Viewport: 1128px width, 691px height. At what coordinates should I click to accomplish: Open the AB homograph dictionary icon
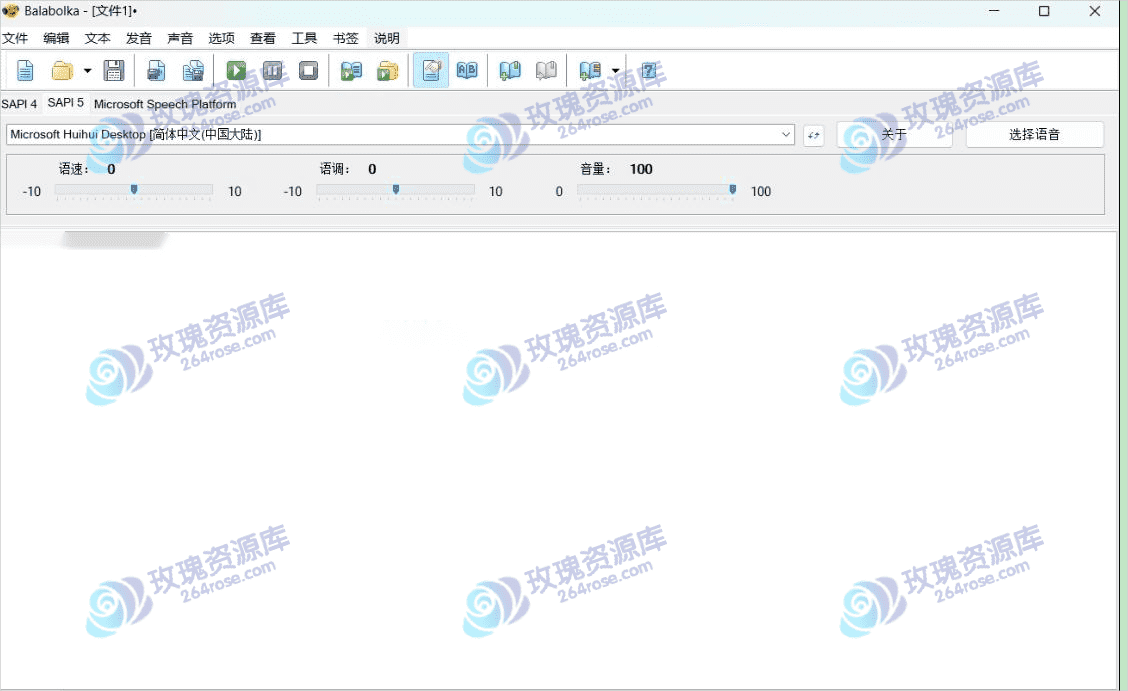click(x=467, y=70)
